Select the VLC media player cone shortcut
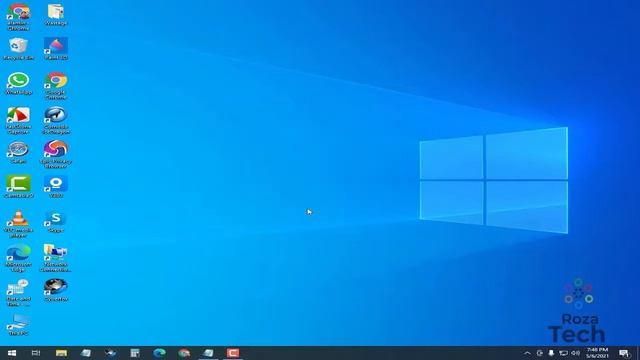This screenshot has height=360, width=640. tap(18, 224)
